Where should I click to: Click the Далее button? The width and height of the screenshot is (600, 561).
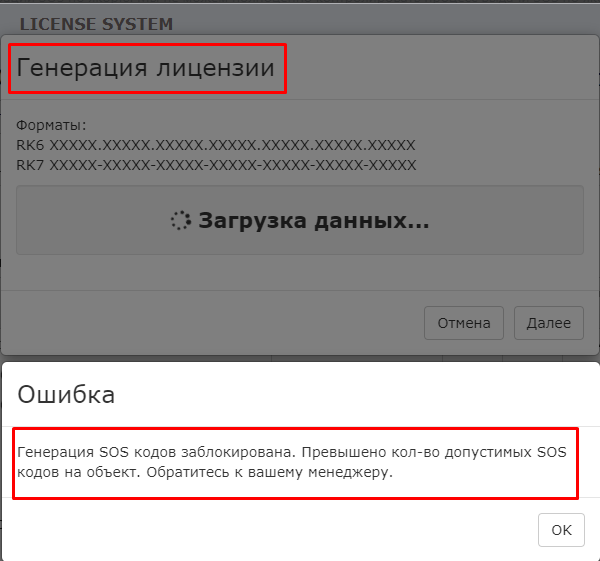pyautogui.click(x=549, y=323)
